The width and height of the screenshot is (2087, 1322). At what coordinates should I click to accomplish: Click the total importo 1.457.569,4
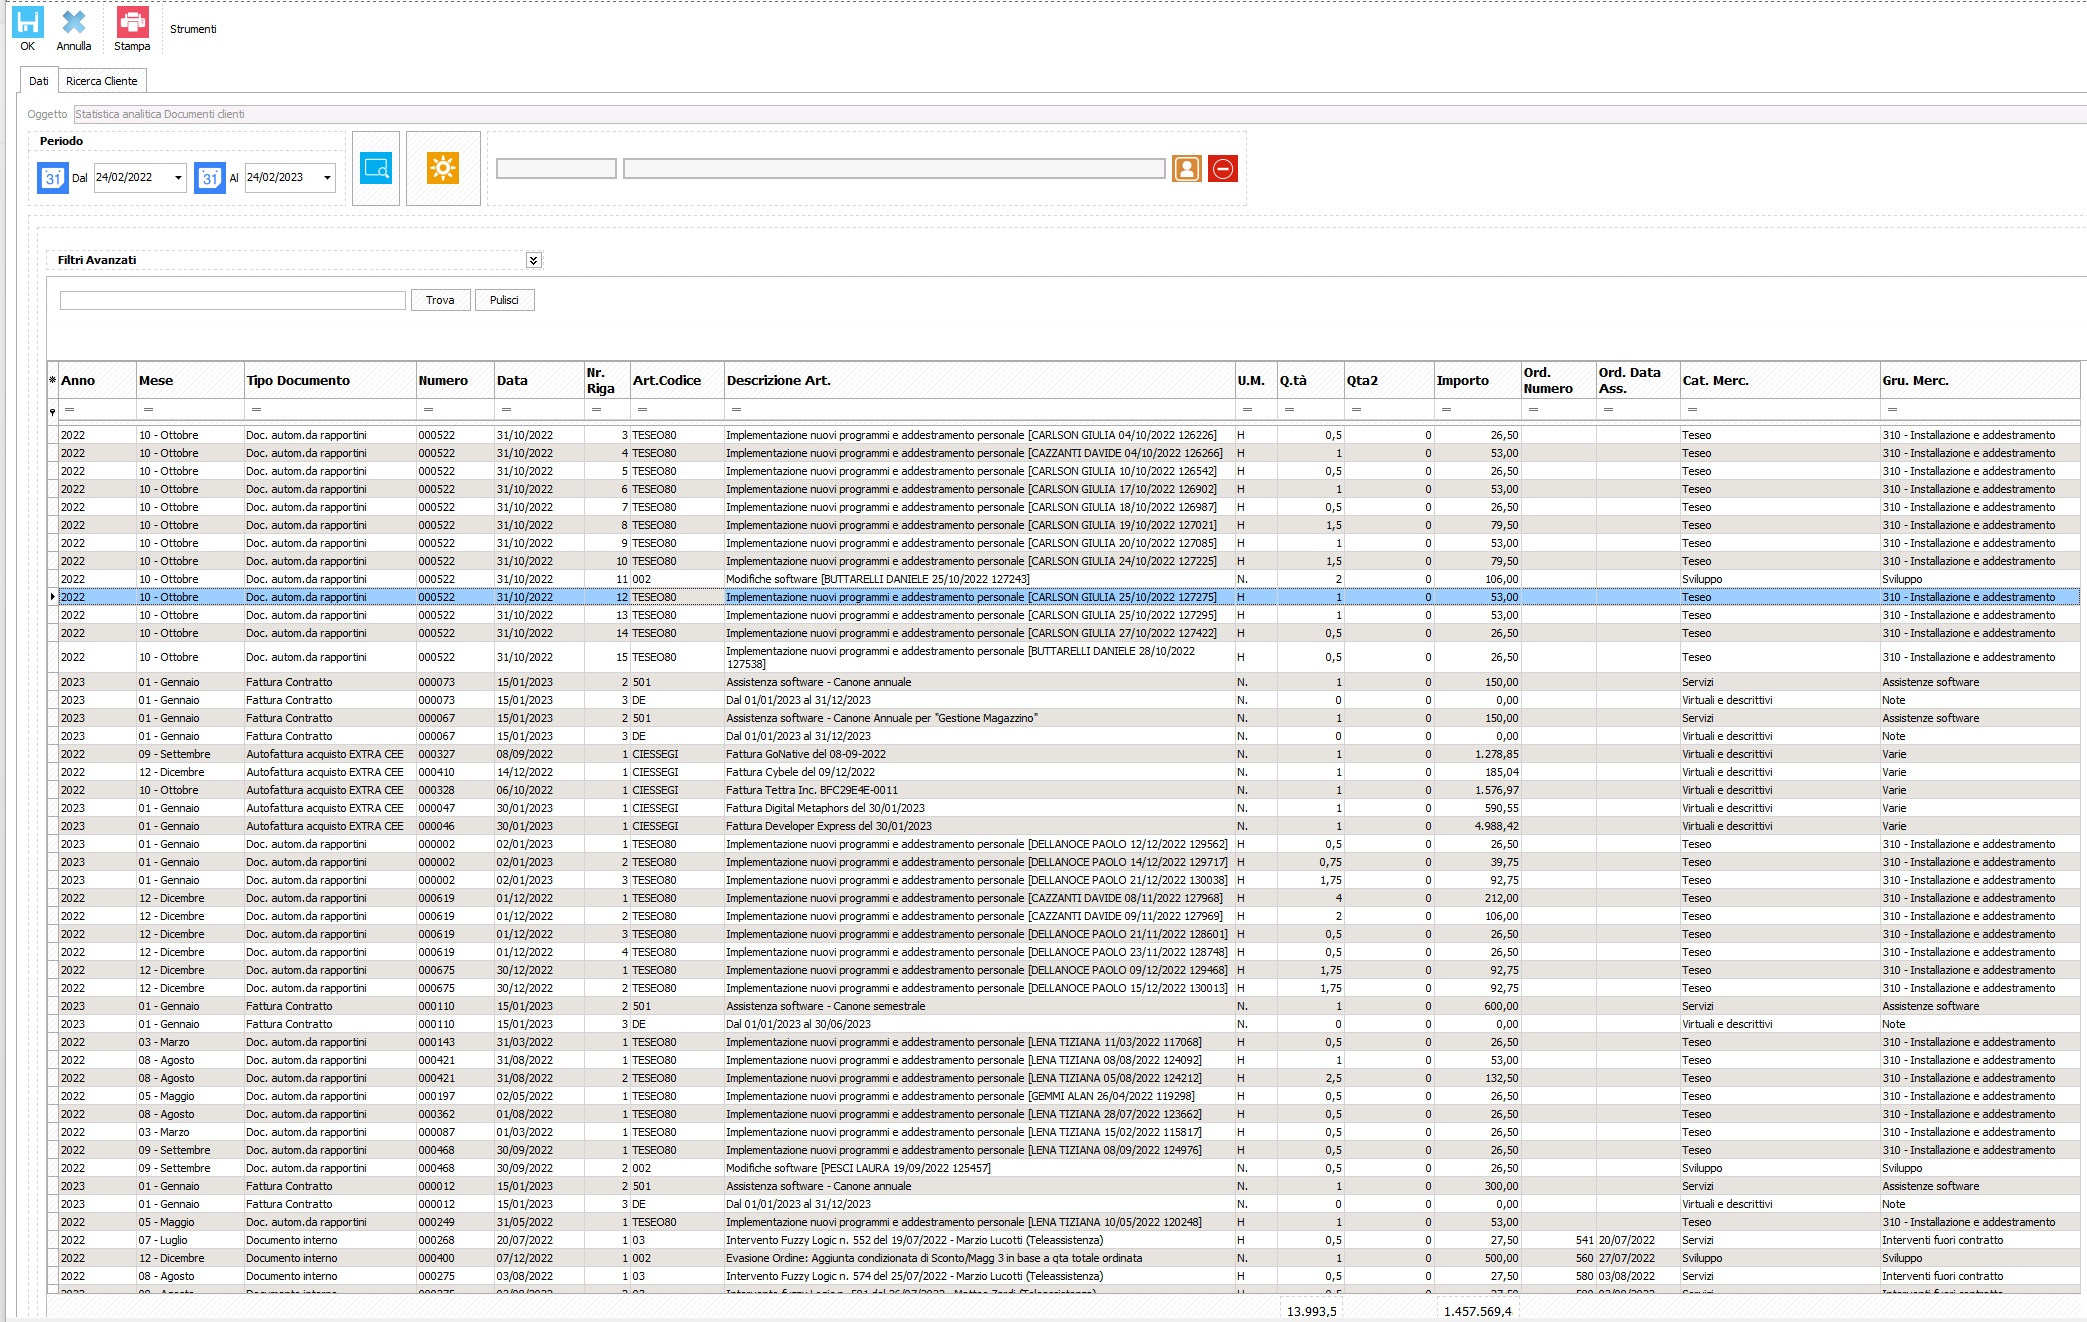(1478, 1311)
